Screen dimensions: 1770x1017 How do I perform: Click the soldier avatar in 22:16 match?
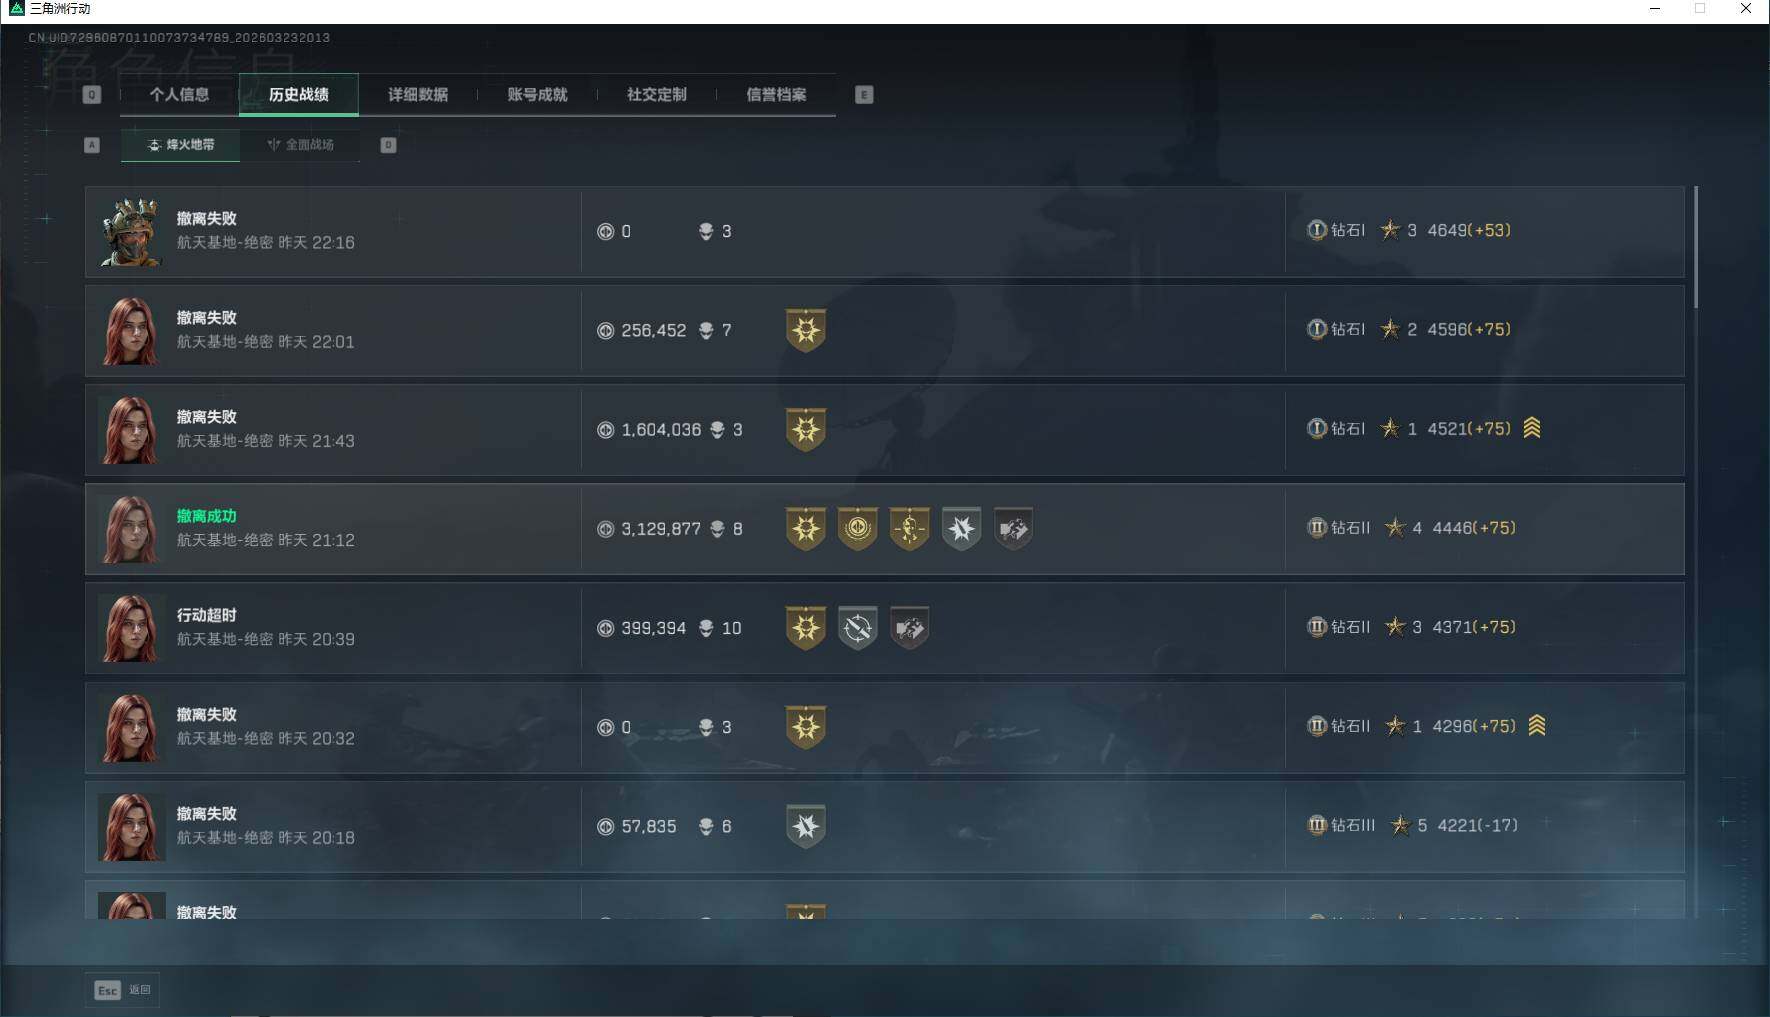pyautogui.click(x=131, y=232)
